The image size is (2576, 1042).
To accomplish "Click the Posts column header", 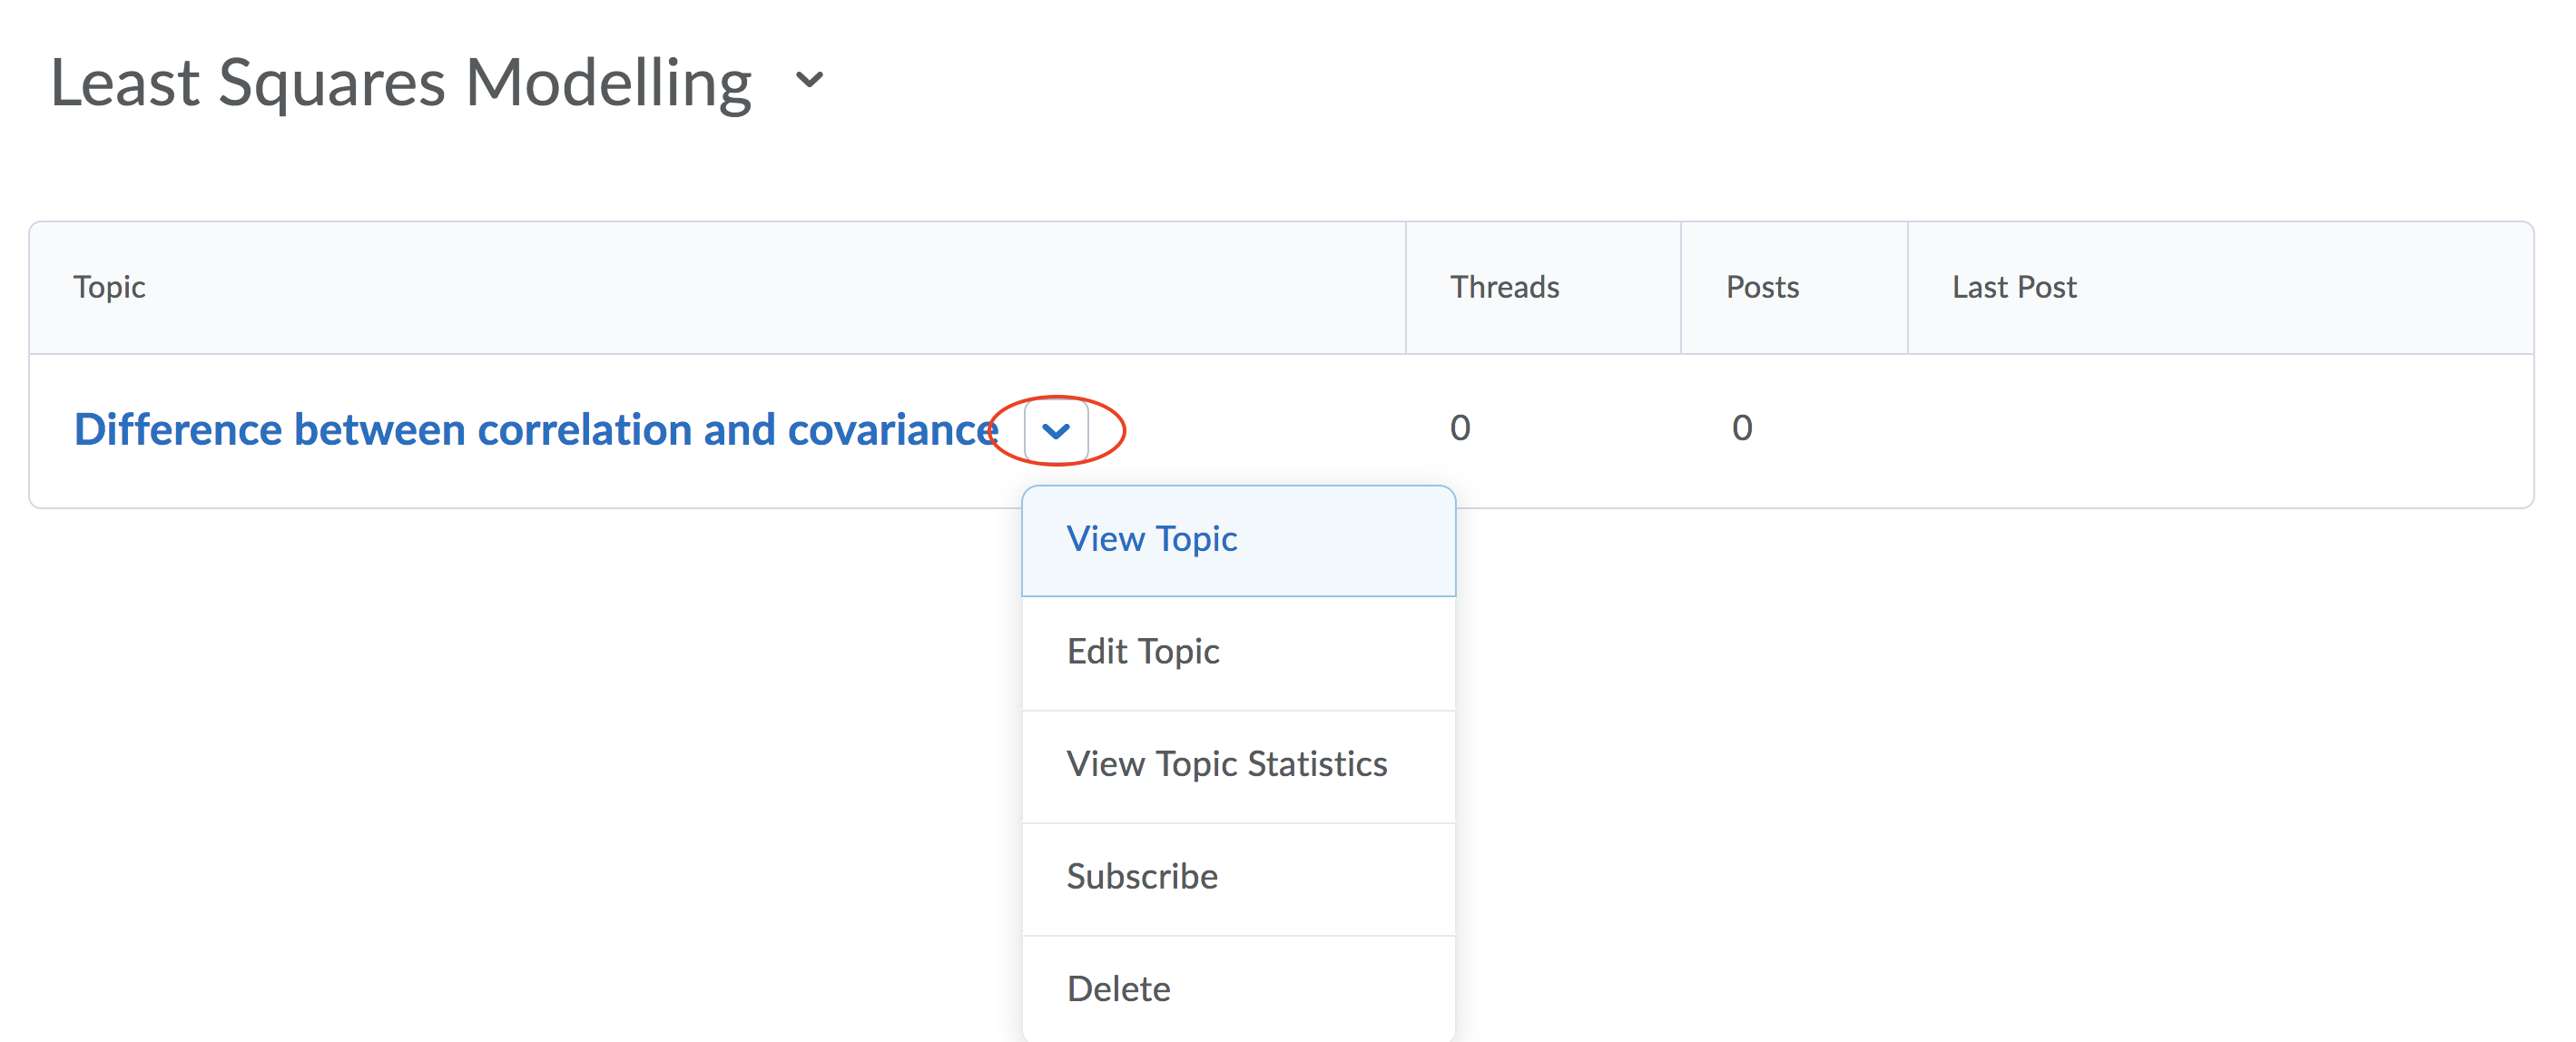I will tap(1762, 287).
